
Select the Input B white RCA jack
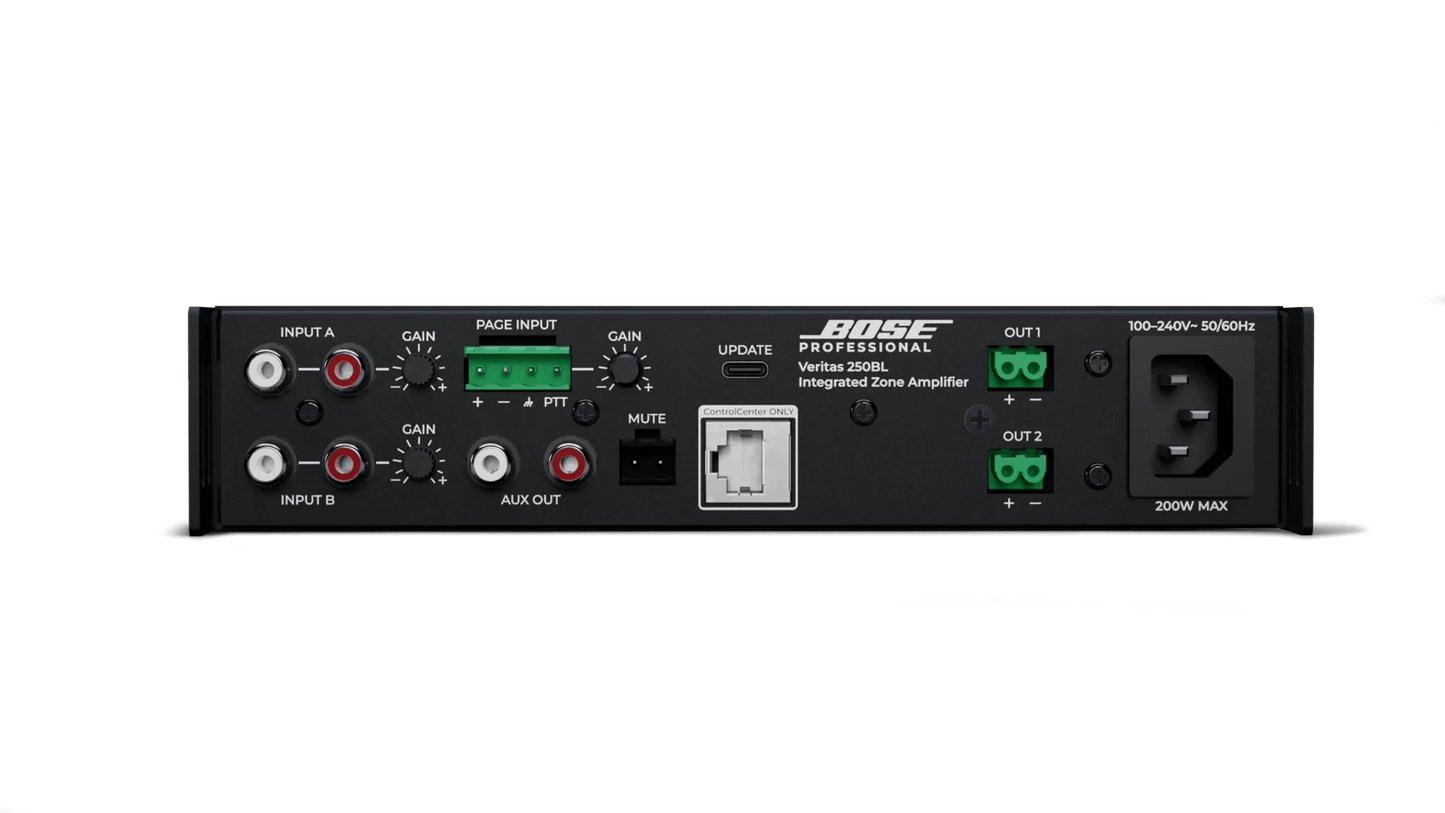[x=265, y=461]
